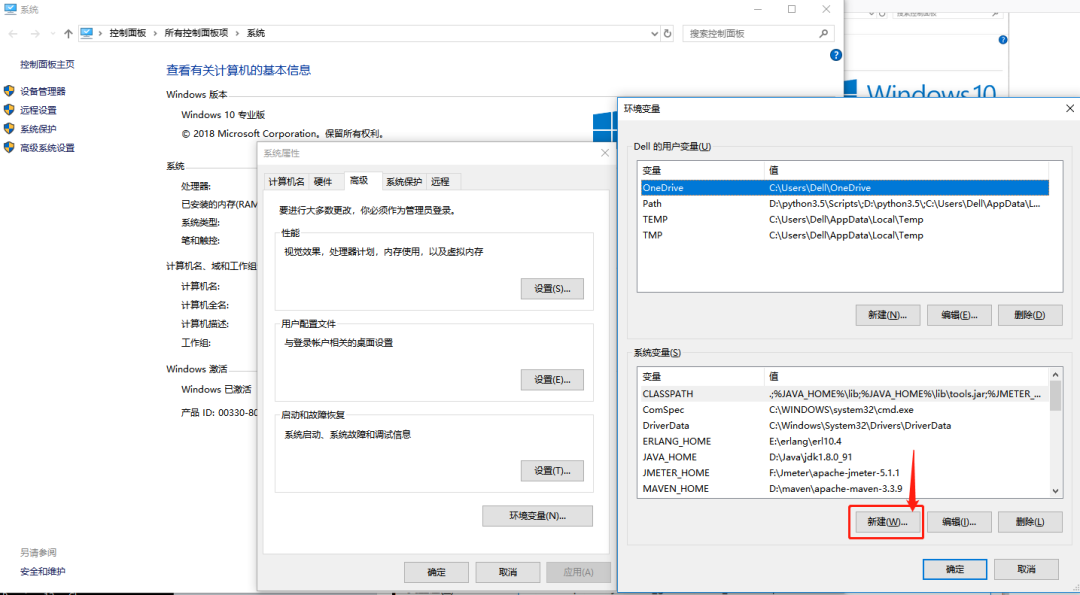Switch to the 系统保护 tab
Screen dimensions: 1080x595
pyautogui.click(x=404, y=181)
